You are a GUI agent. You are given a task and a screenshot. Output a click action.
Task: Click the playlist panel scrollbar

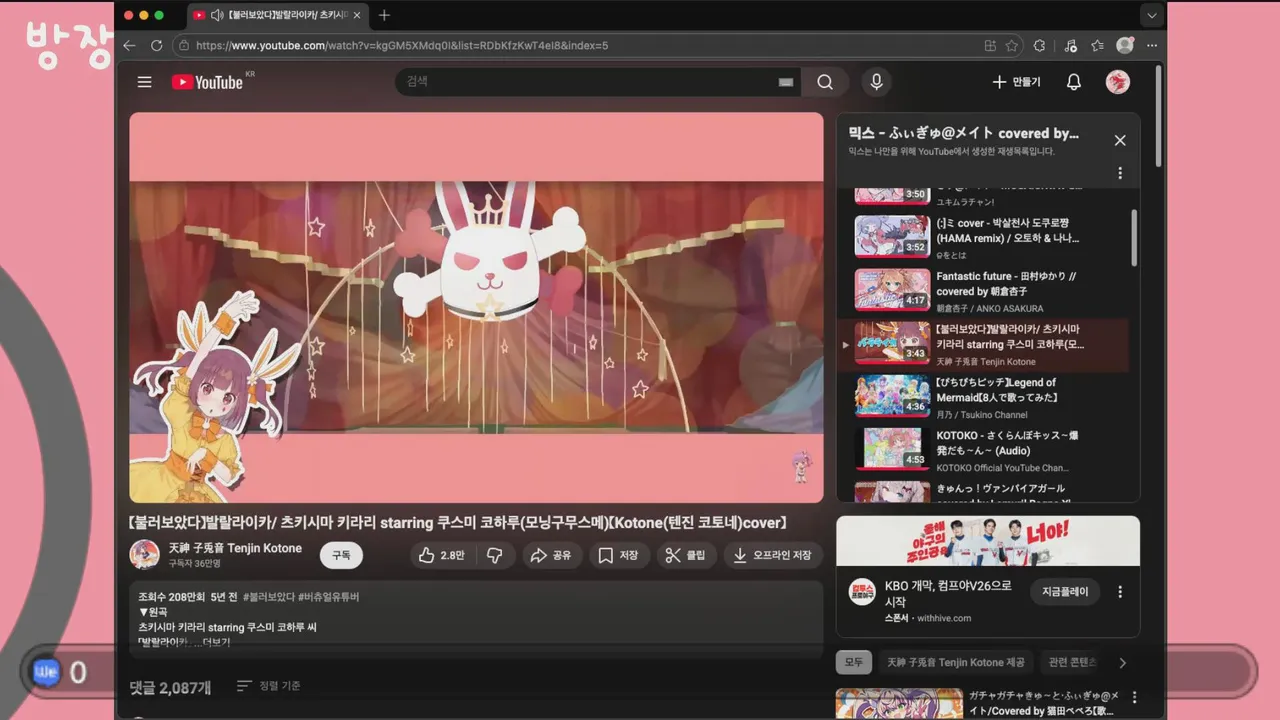point(1134,237)
